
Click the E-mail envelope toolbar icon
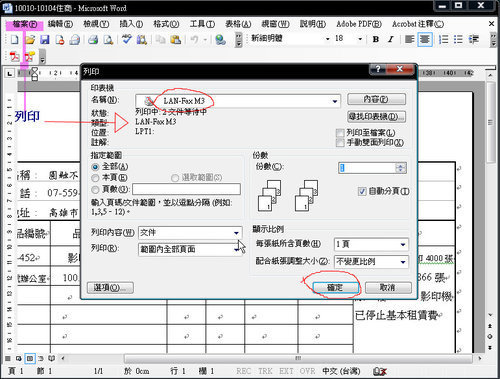tap(75, 40)
